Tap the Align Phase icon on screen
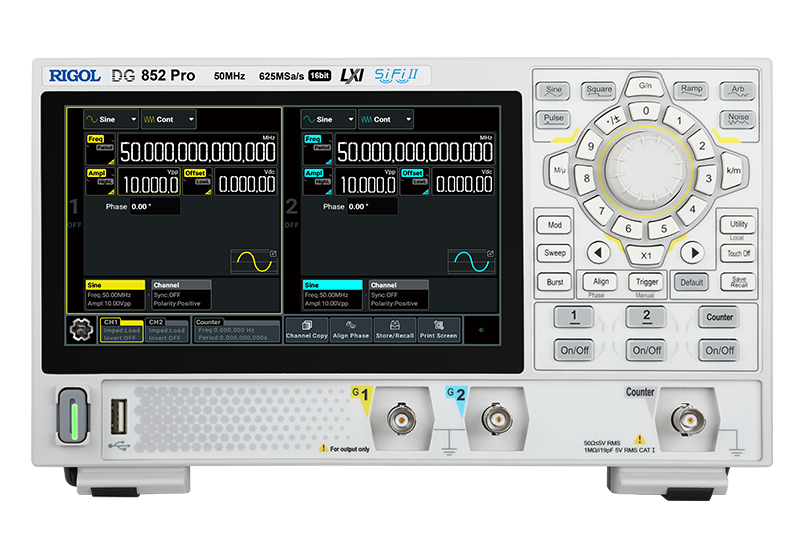Image resolution: width=800 pixels, height=552 pixels. pyautogui.click(x=351, y=330)
